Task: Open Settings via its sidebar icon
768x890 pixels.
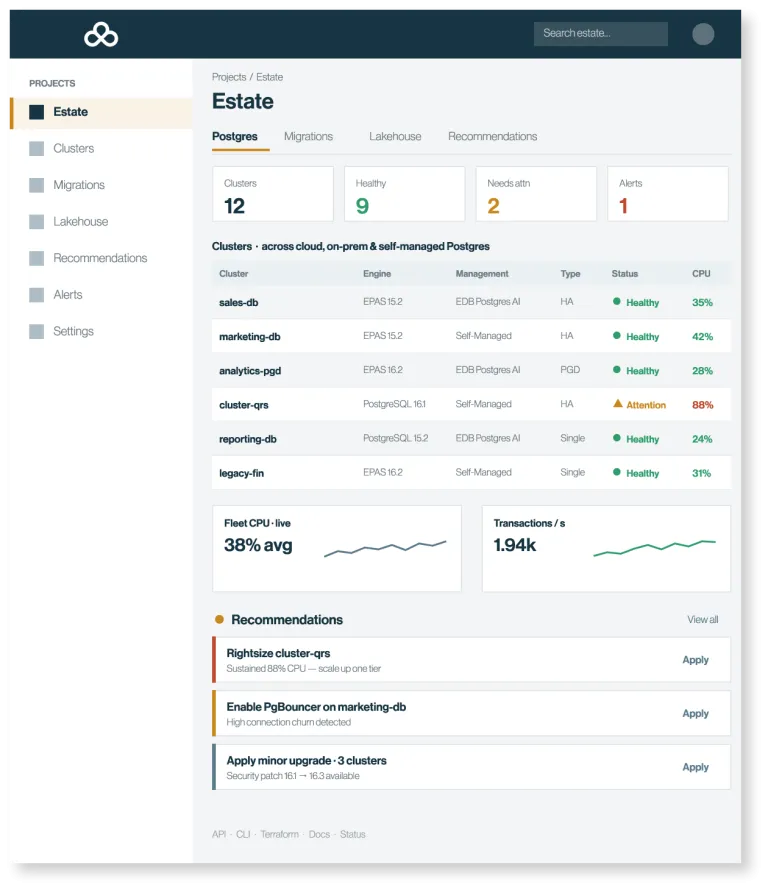Action: 36,331
